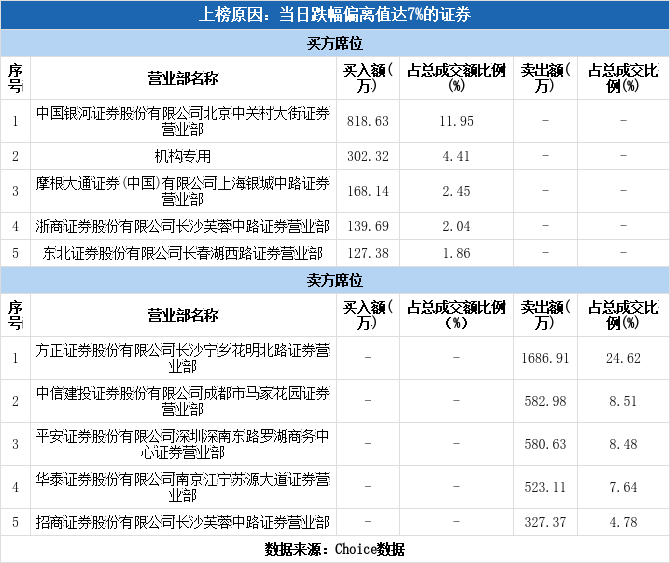Click the percentage value 8.48
Image resolution: width=670 pixels, height=563 pixels.
[623, 444]
